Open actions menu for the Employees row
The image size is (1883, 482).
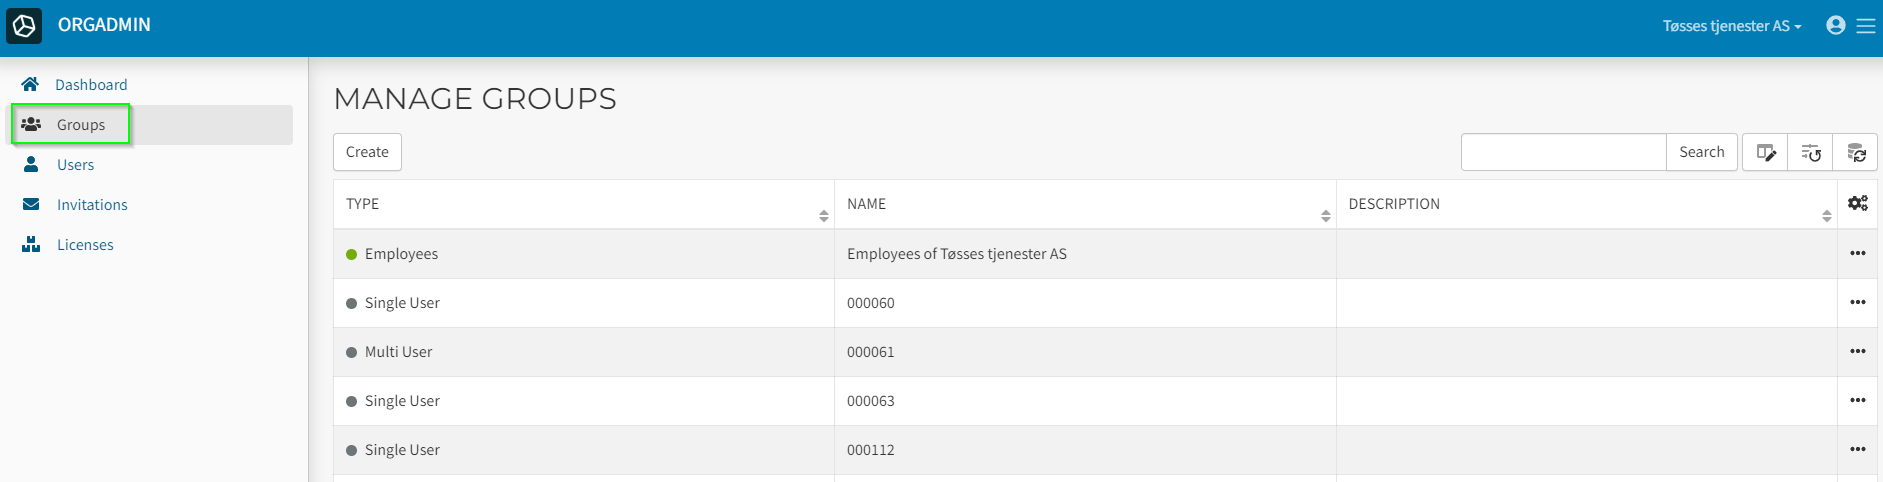tap(1857, 254)
